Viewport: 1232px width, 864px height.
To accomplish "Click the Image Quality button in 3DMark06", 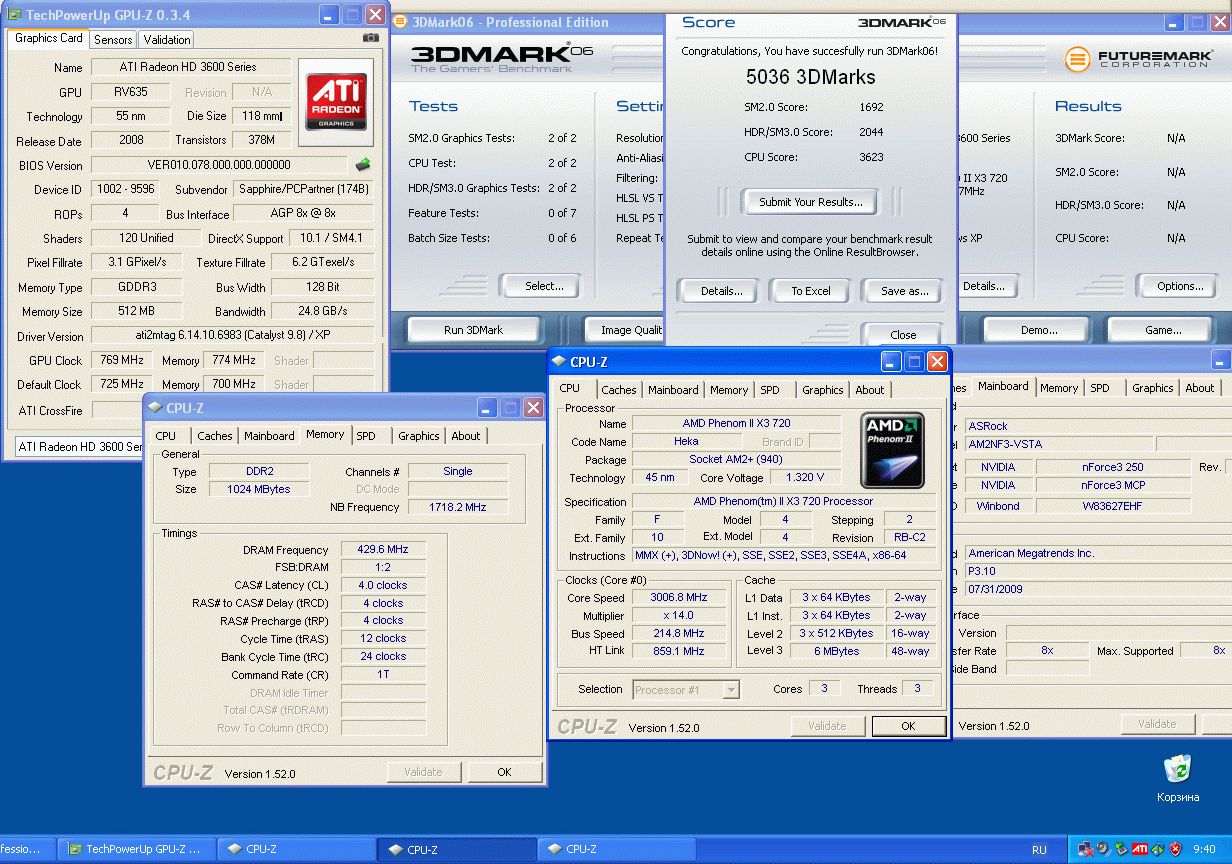I will pos(626,330).
